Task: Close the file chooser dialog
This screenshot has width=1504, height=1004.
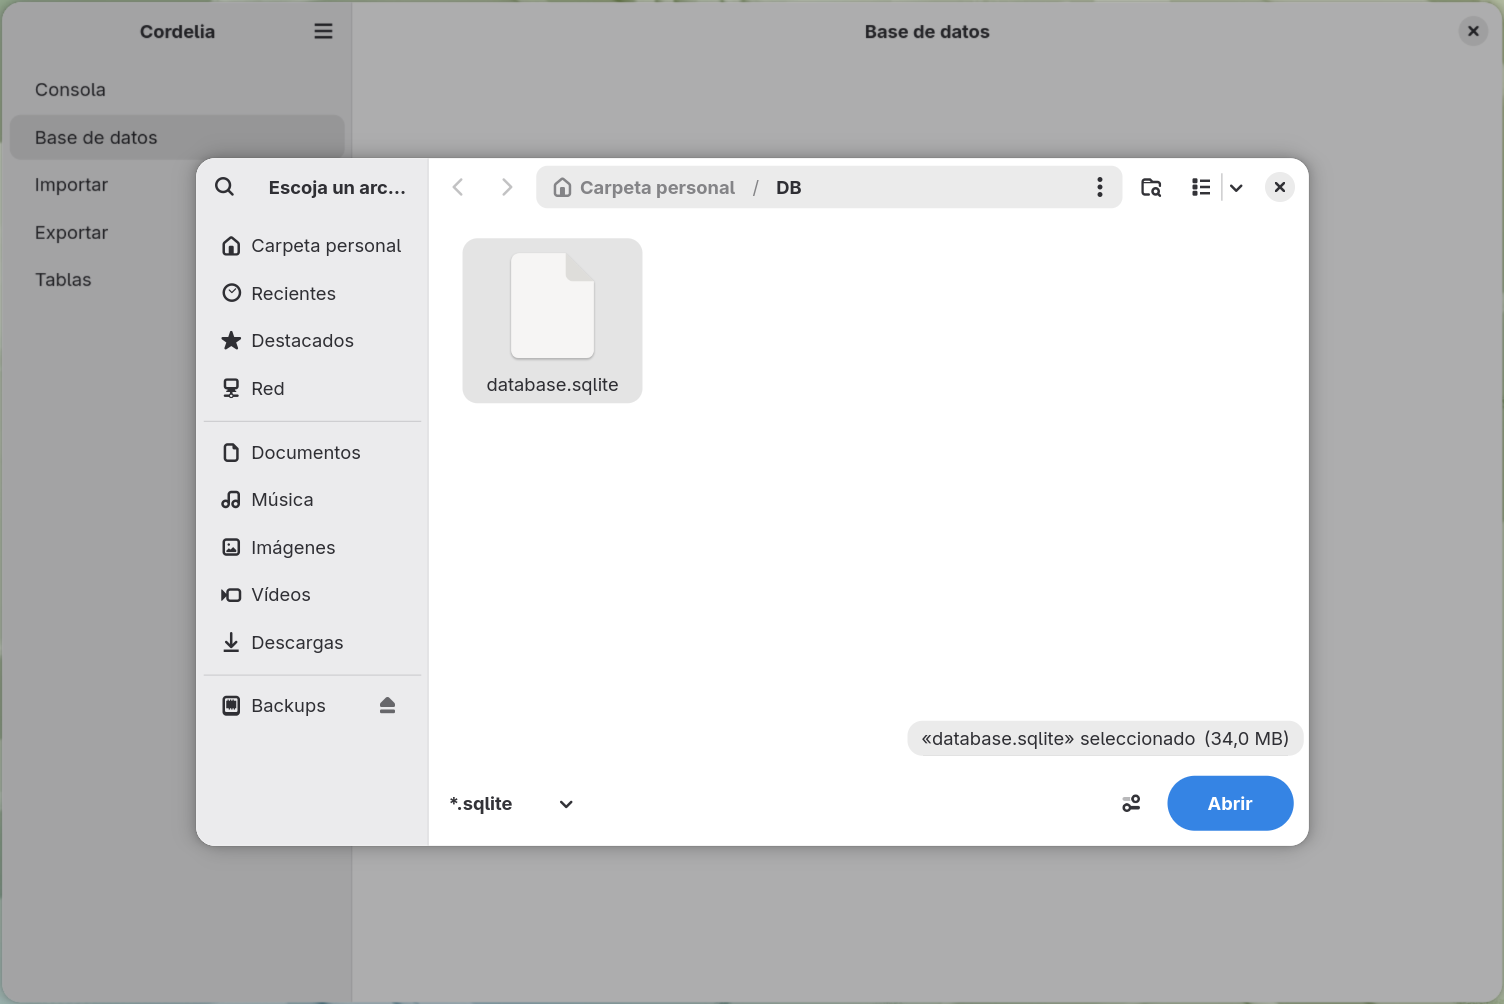Action: coord(1280,187)
